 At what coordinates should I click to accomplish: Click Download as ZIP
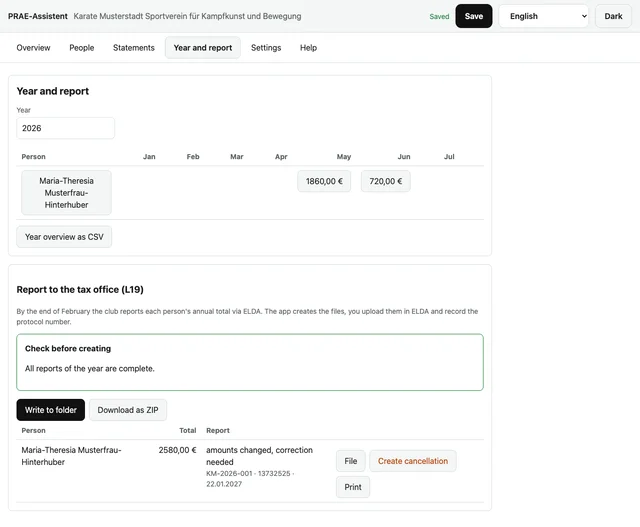click(128, 410)
